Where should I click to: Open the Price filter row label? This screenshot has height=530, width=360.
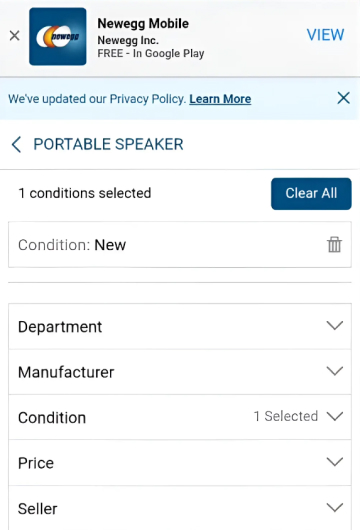click(36, 463)
